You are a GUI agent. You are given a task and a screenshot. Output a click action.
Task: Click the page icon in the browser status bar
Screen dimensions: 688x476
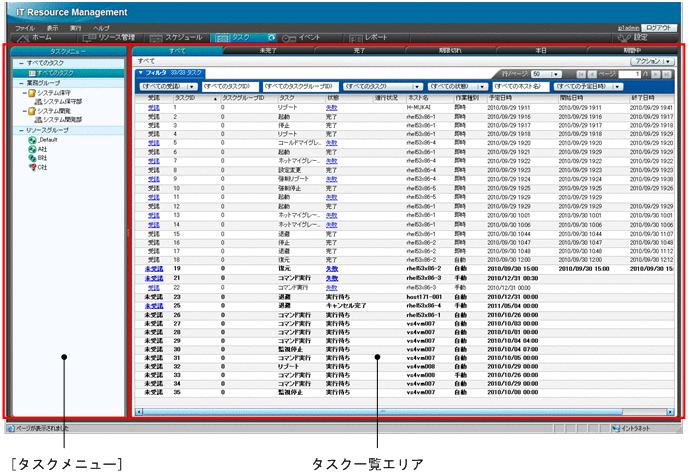pos(11,429)
